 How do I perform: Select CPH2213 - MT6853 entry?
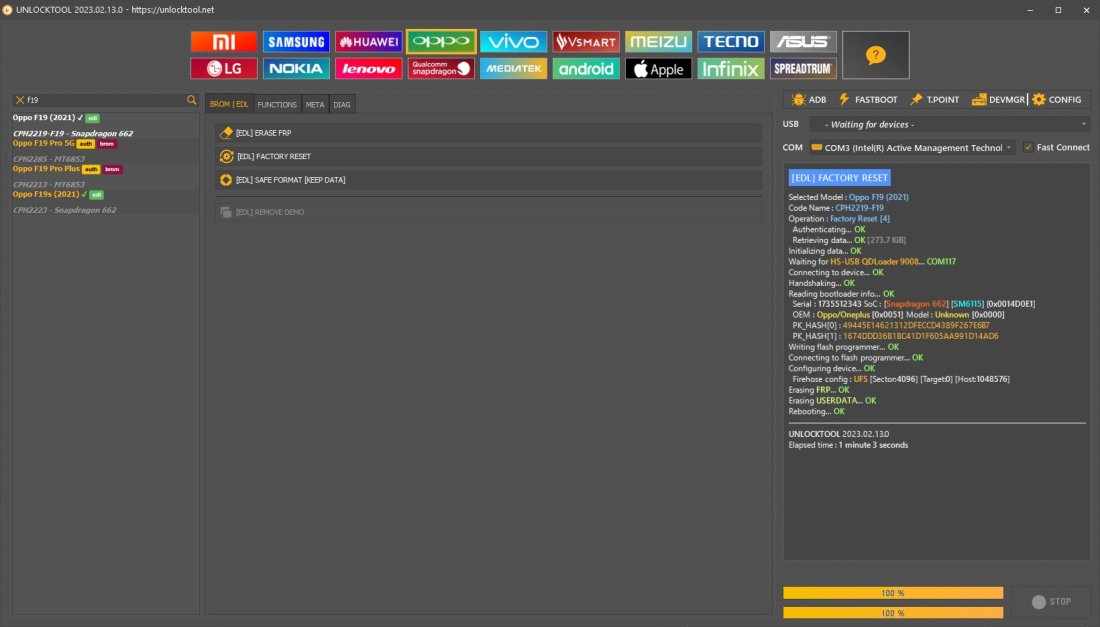(48, 184)
